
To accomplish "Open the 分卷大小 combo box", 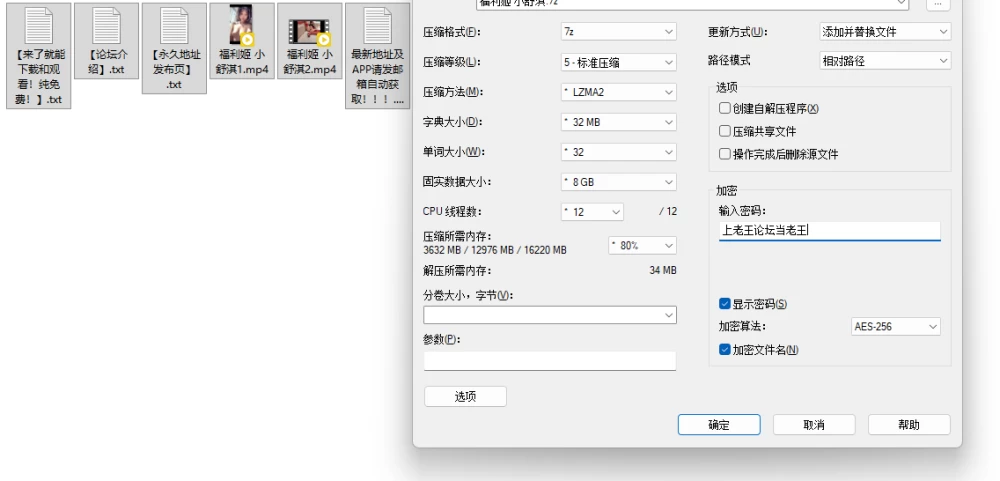I will (x=550, y=315).
